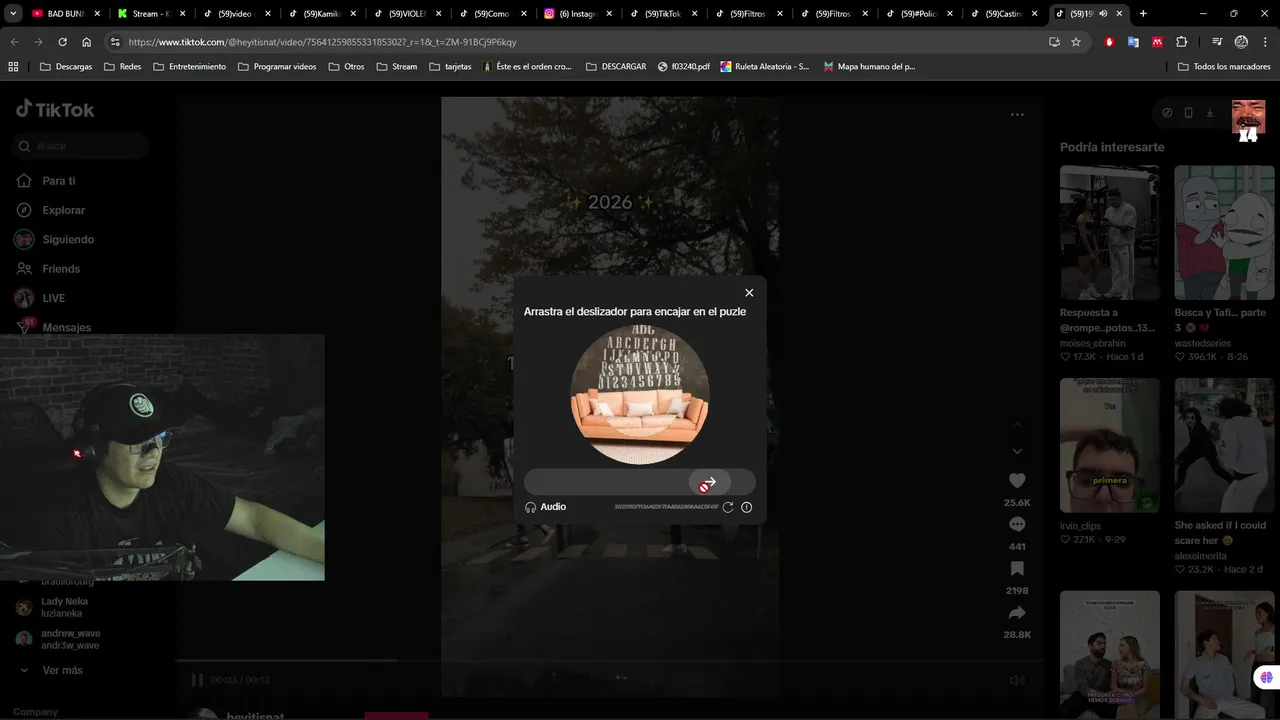Switch to Stream Kick tab
This screenshot has width=1280, height=720.
click(x=150, y=14)
